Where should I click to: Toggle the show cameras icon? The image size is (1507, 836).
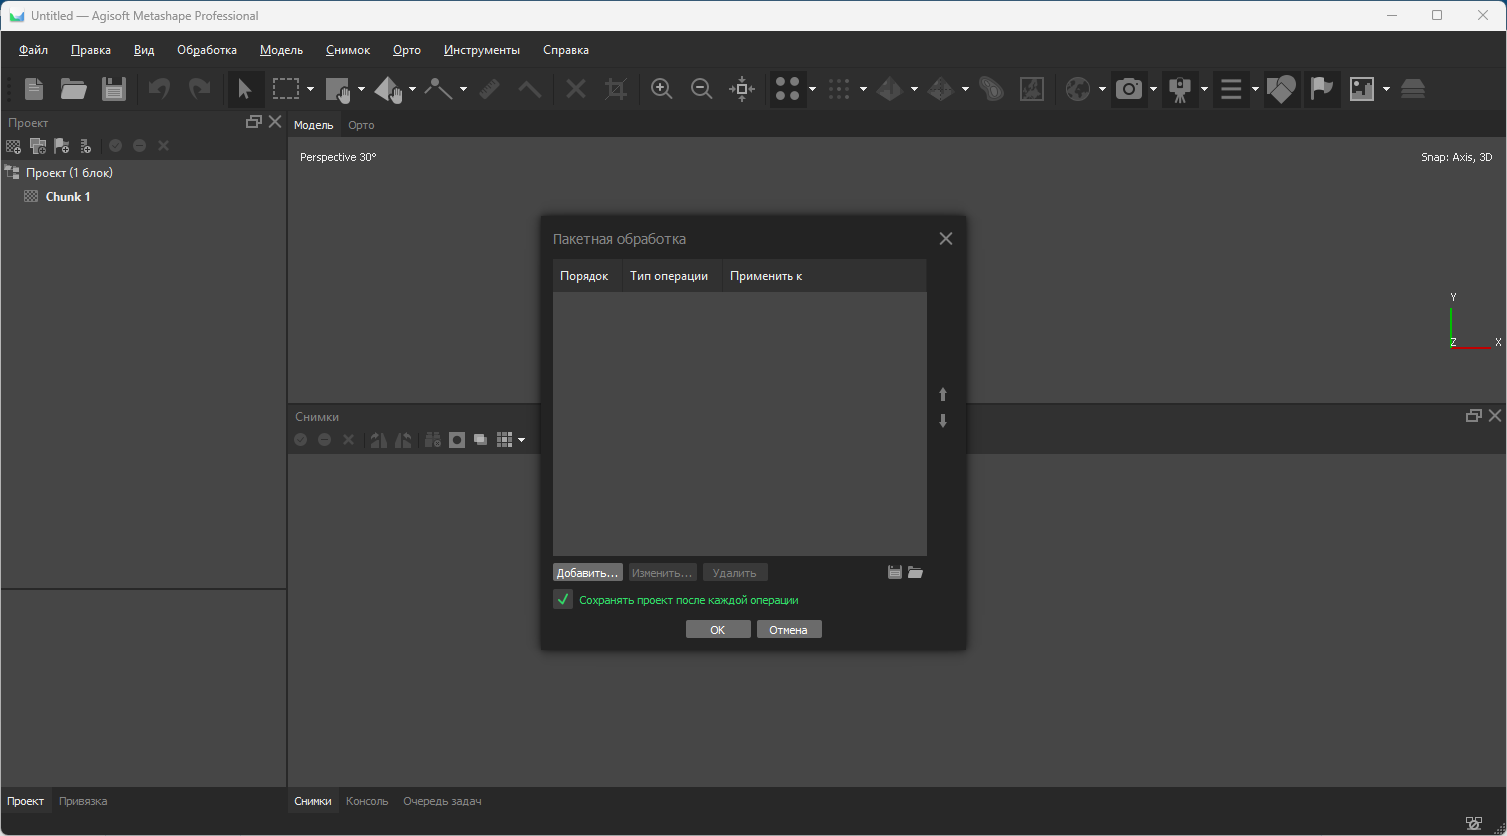tap(1129, 89)
